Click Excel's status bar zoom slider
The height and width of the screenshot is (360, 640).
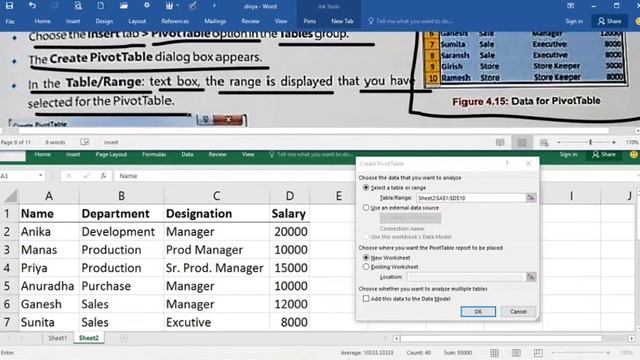coord(581,352)
